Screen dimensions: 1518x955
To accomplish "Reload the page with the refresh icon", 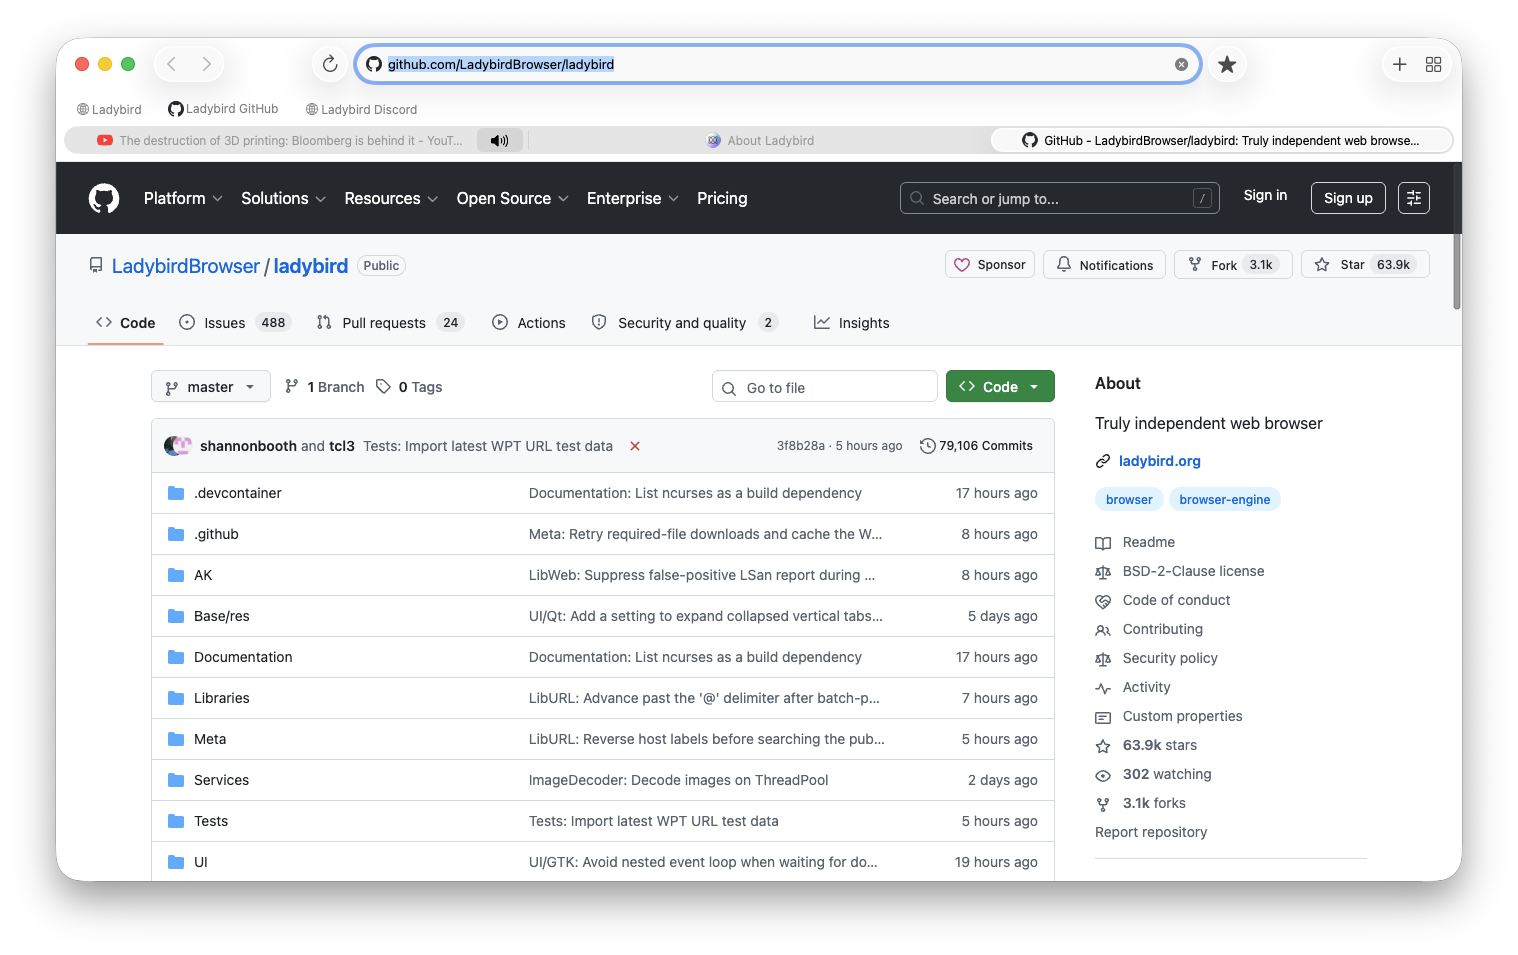I will click(330, 64).
